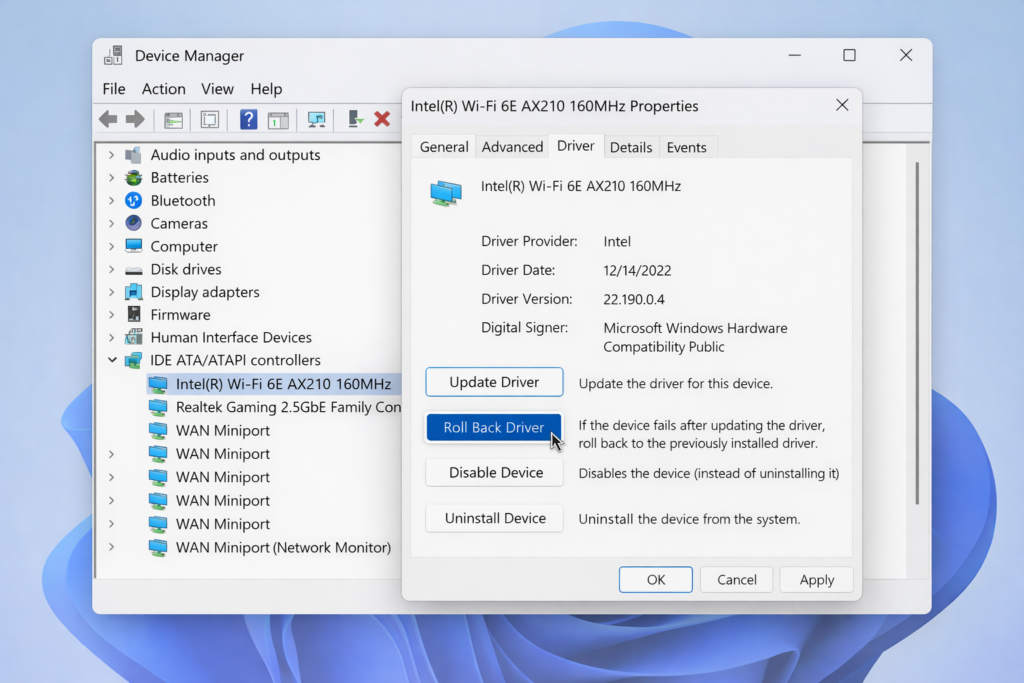This screenshot has width=1024, height=683.
Task: Click the Disk drives category icon
Action: [134, 270]
